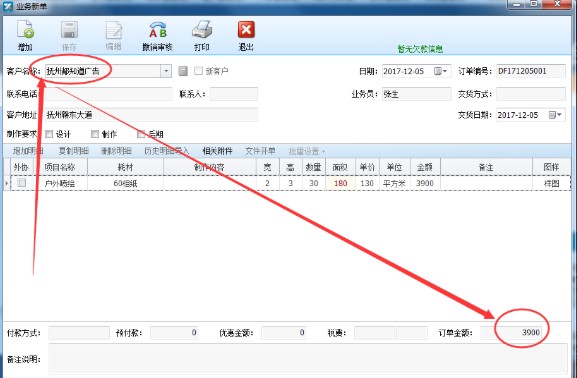Image resolution: width=577 pixels, height=378 pixels.
Task: Click the 项目名称 column header
Action: (60, 167)
